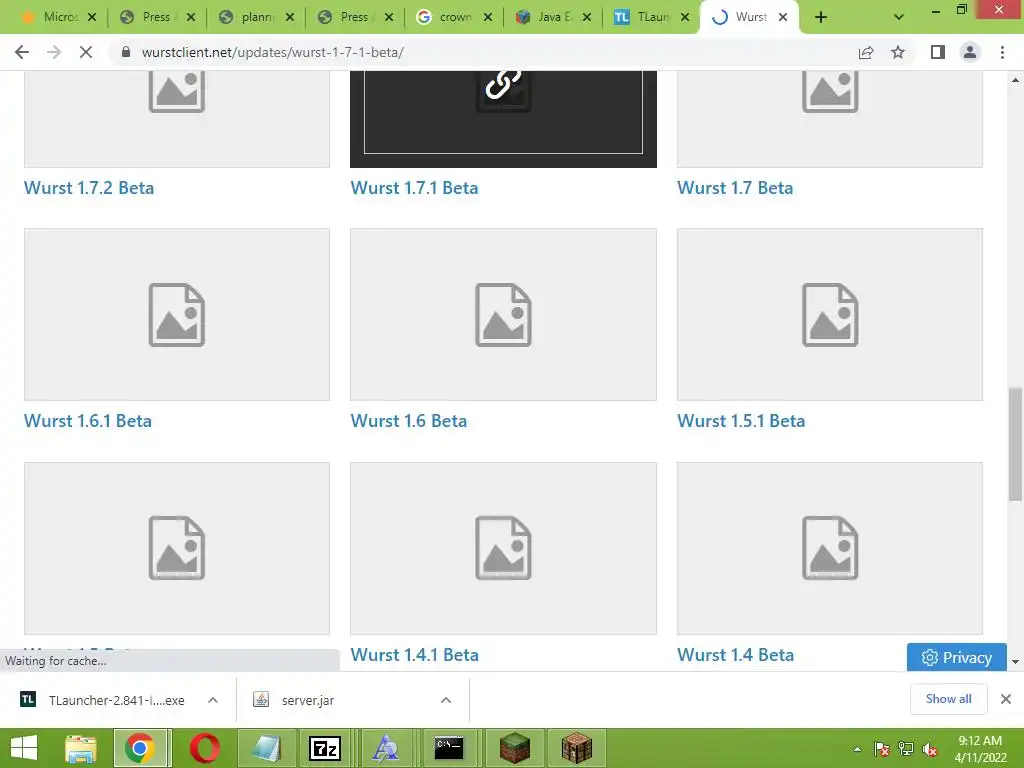1024x768 pixels.
Task: Open the browser side panel
Action: coord(938,52)
